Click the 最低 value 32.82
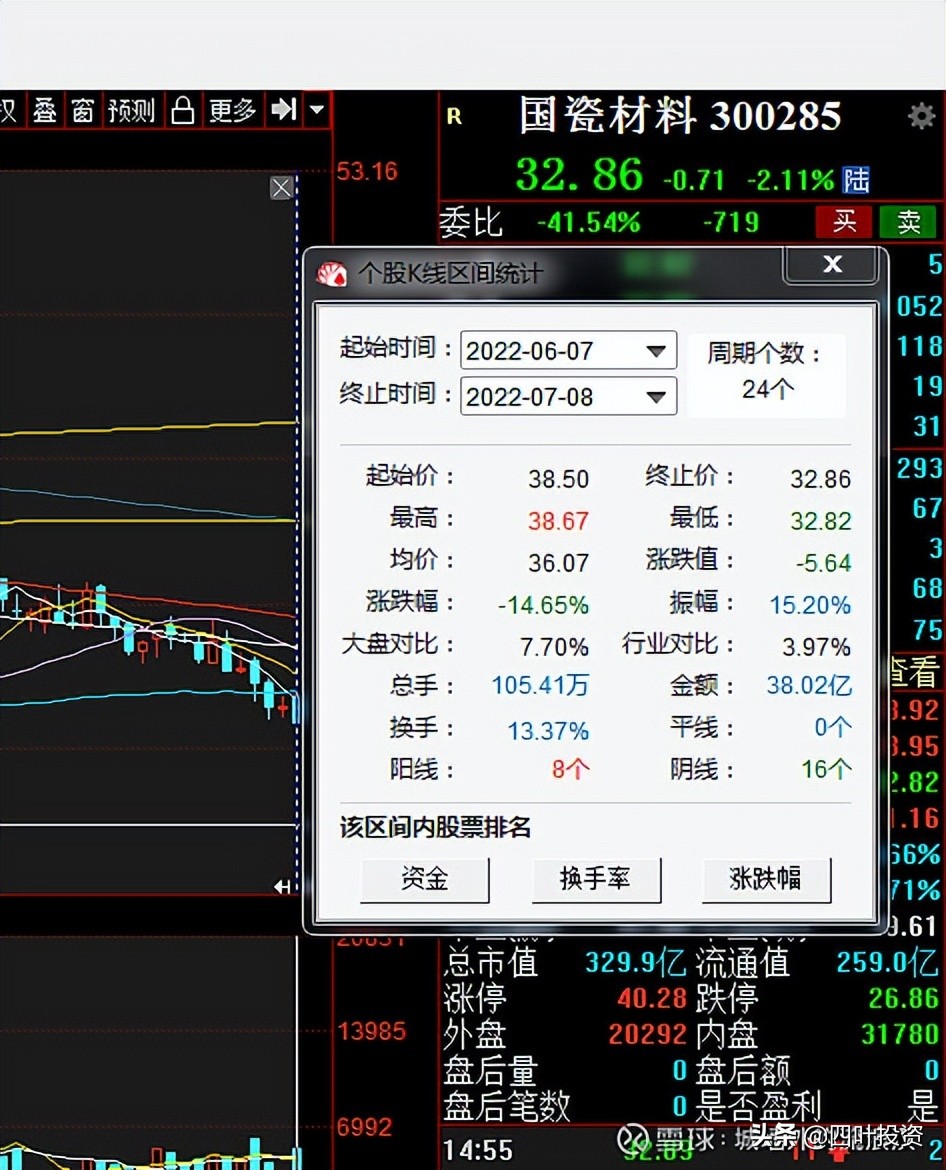Viewport: 946px width, 1170px height. click(821, 520)
